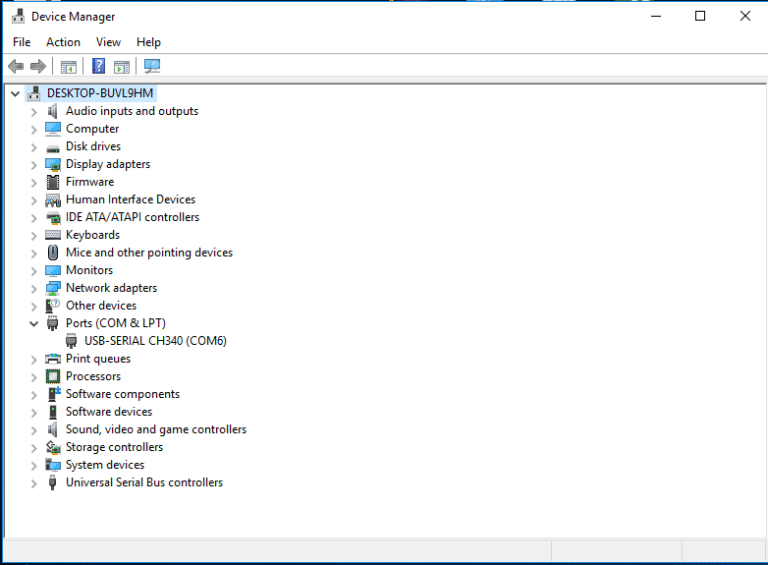Open the File menu
Screen dimensions: 768x565
pos(21,42)
